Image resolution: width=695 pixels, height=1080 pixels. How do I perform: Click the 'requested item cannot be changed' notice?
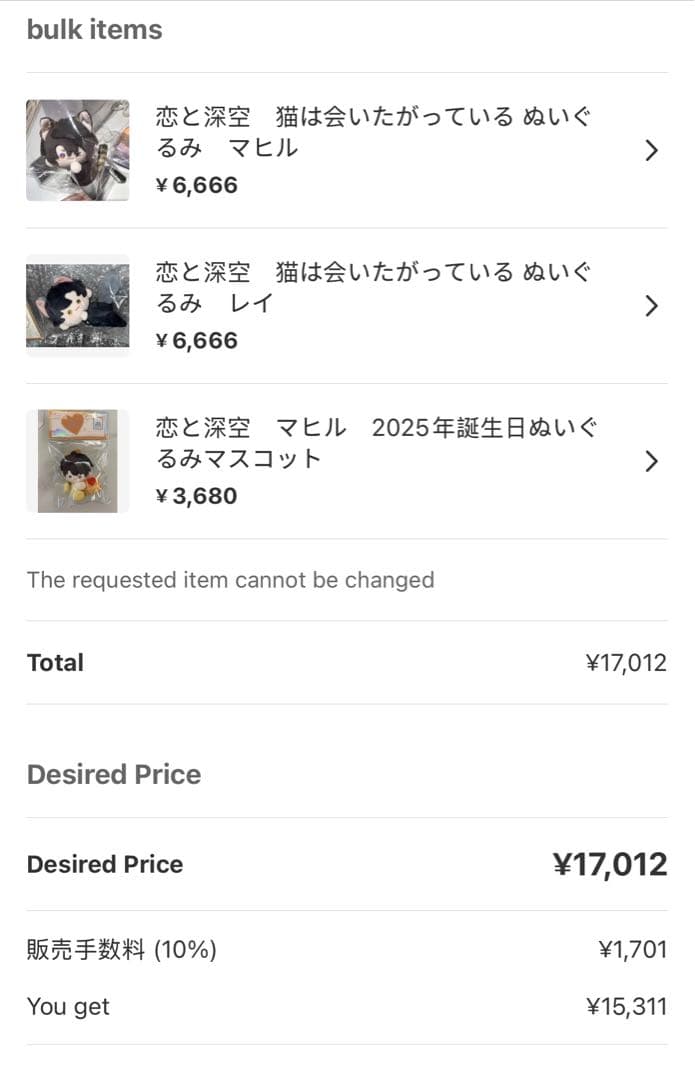[230, 580]
